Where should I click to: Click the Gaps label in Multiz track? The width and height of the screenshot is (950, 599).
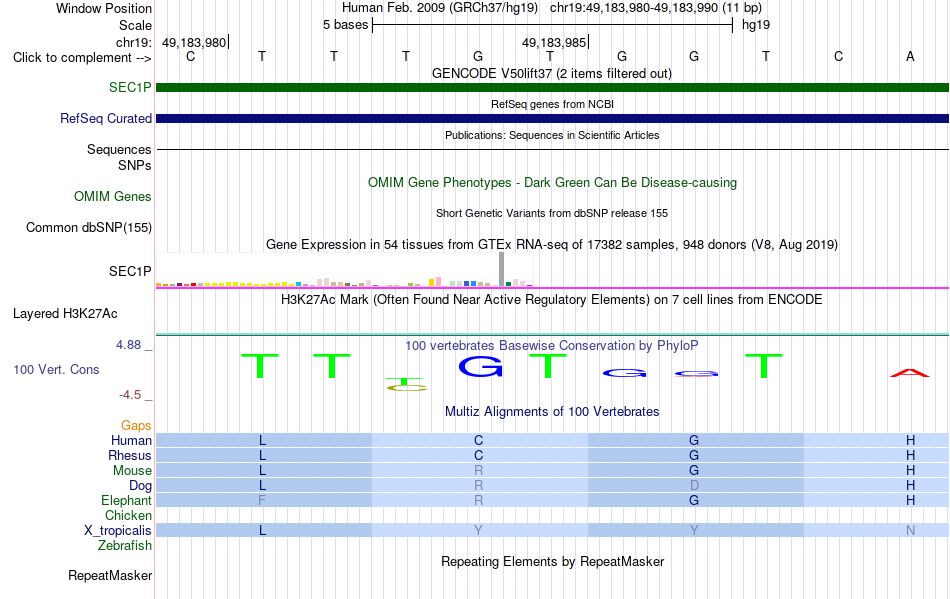click(x=136, y=426)
